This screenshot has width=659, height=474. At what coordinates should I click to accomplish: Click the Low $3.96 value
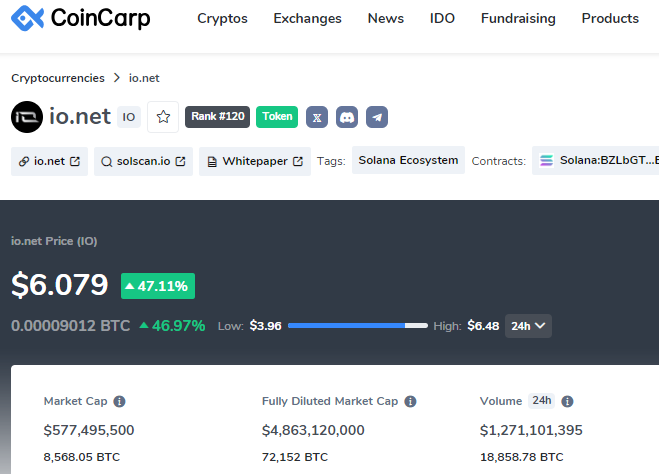coord(266,326)
